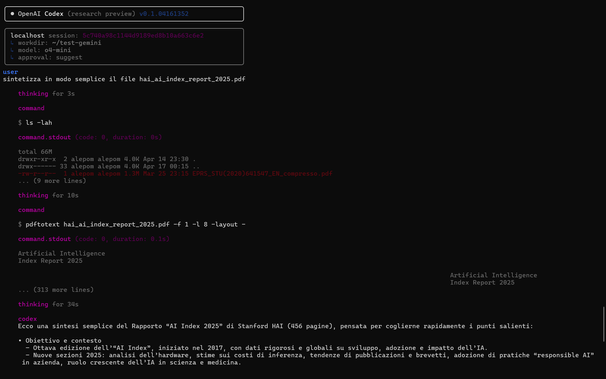Click the pdftotext command line

tap(132, 224)
